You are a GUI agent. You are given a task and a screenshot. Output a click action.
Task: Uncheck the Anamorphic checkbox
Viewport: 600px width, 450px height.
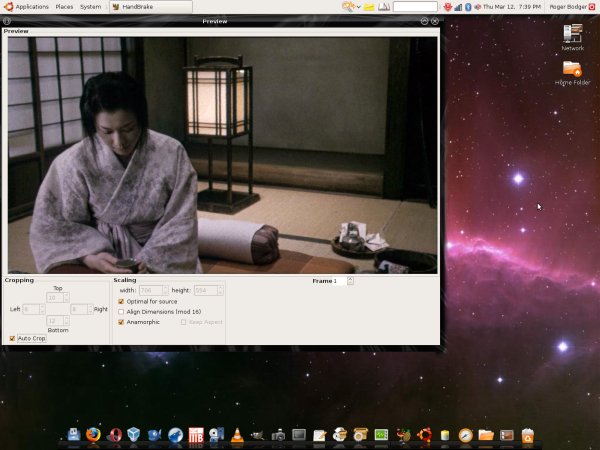pyautogui.click(x=121, y=322)
